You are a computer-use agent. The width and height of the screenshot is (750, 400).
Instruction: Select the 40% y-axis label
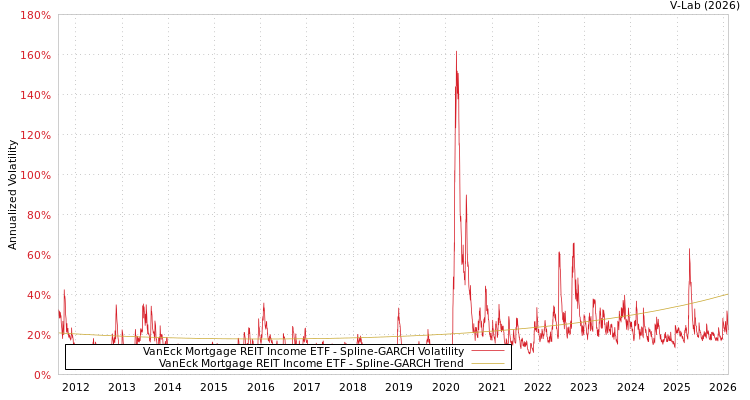[x=38, y=295]
